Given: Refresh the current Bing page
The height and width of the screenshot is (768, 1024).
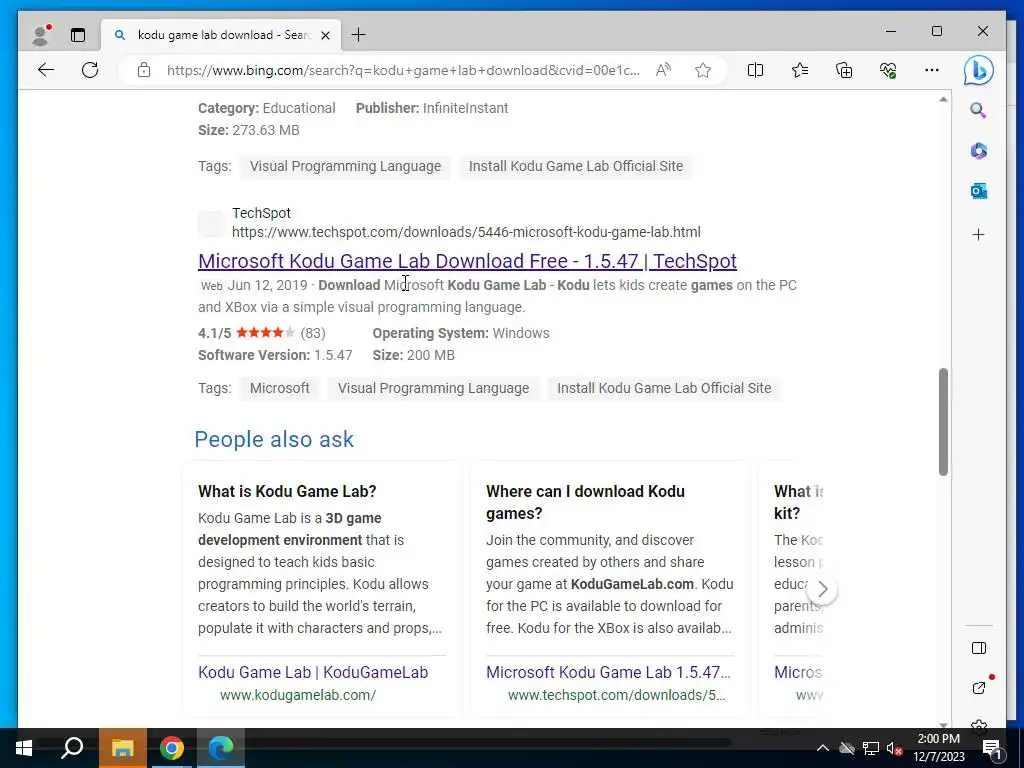Looking at the screenshot, I should pyautogui.click(x=90, y=70).
